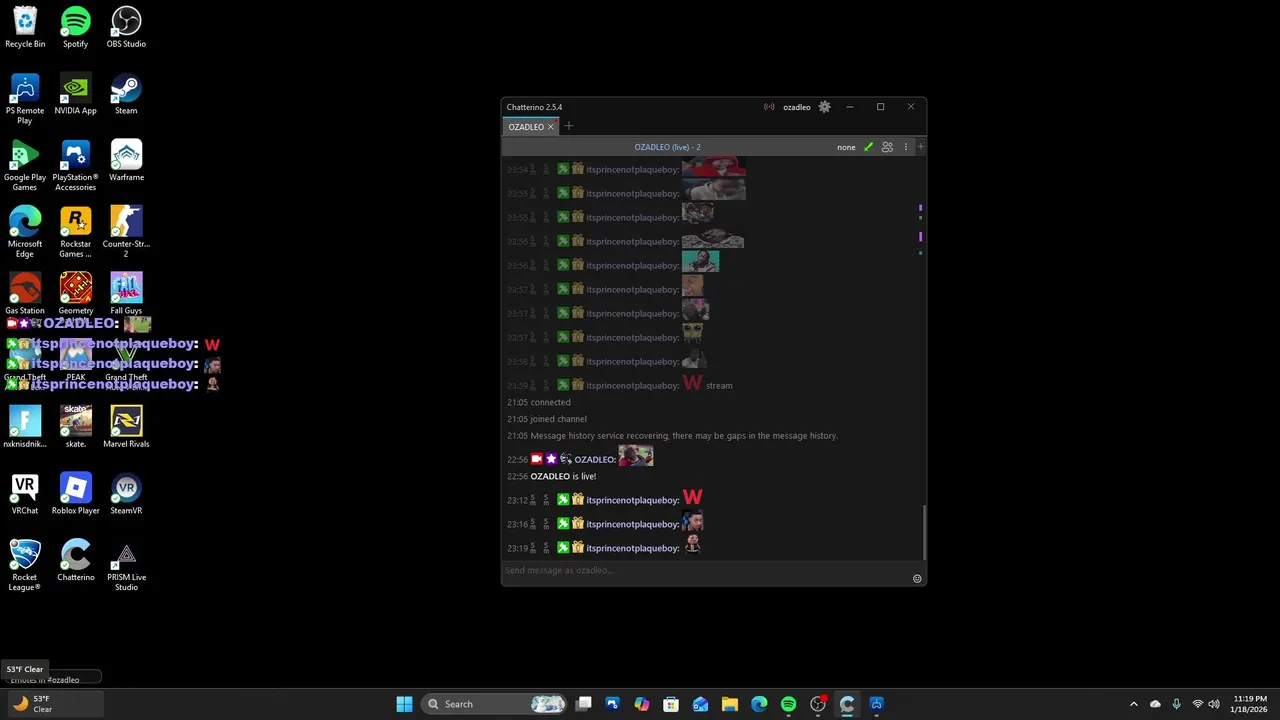The image size is (1280, 720).
Task: Open File Explorer from the taskbar
Action: [730, 704]
